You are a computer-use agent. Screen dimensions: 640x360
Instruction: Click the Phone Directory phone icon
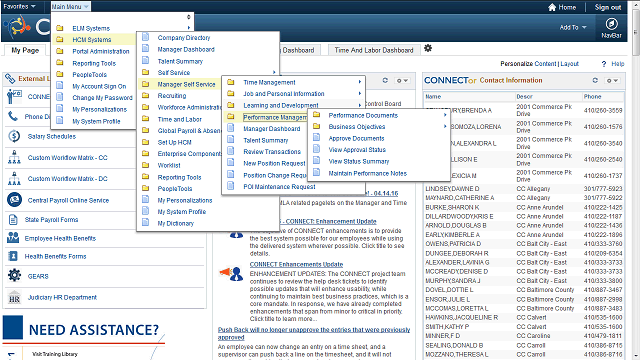click(13, 116)
